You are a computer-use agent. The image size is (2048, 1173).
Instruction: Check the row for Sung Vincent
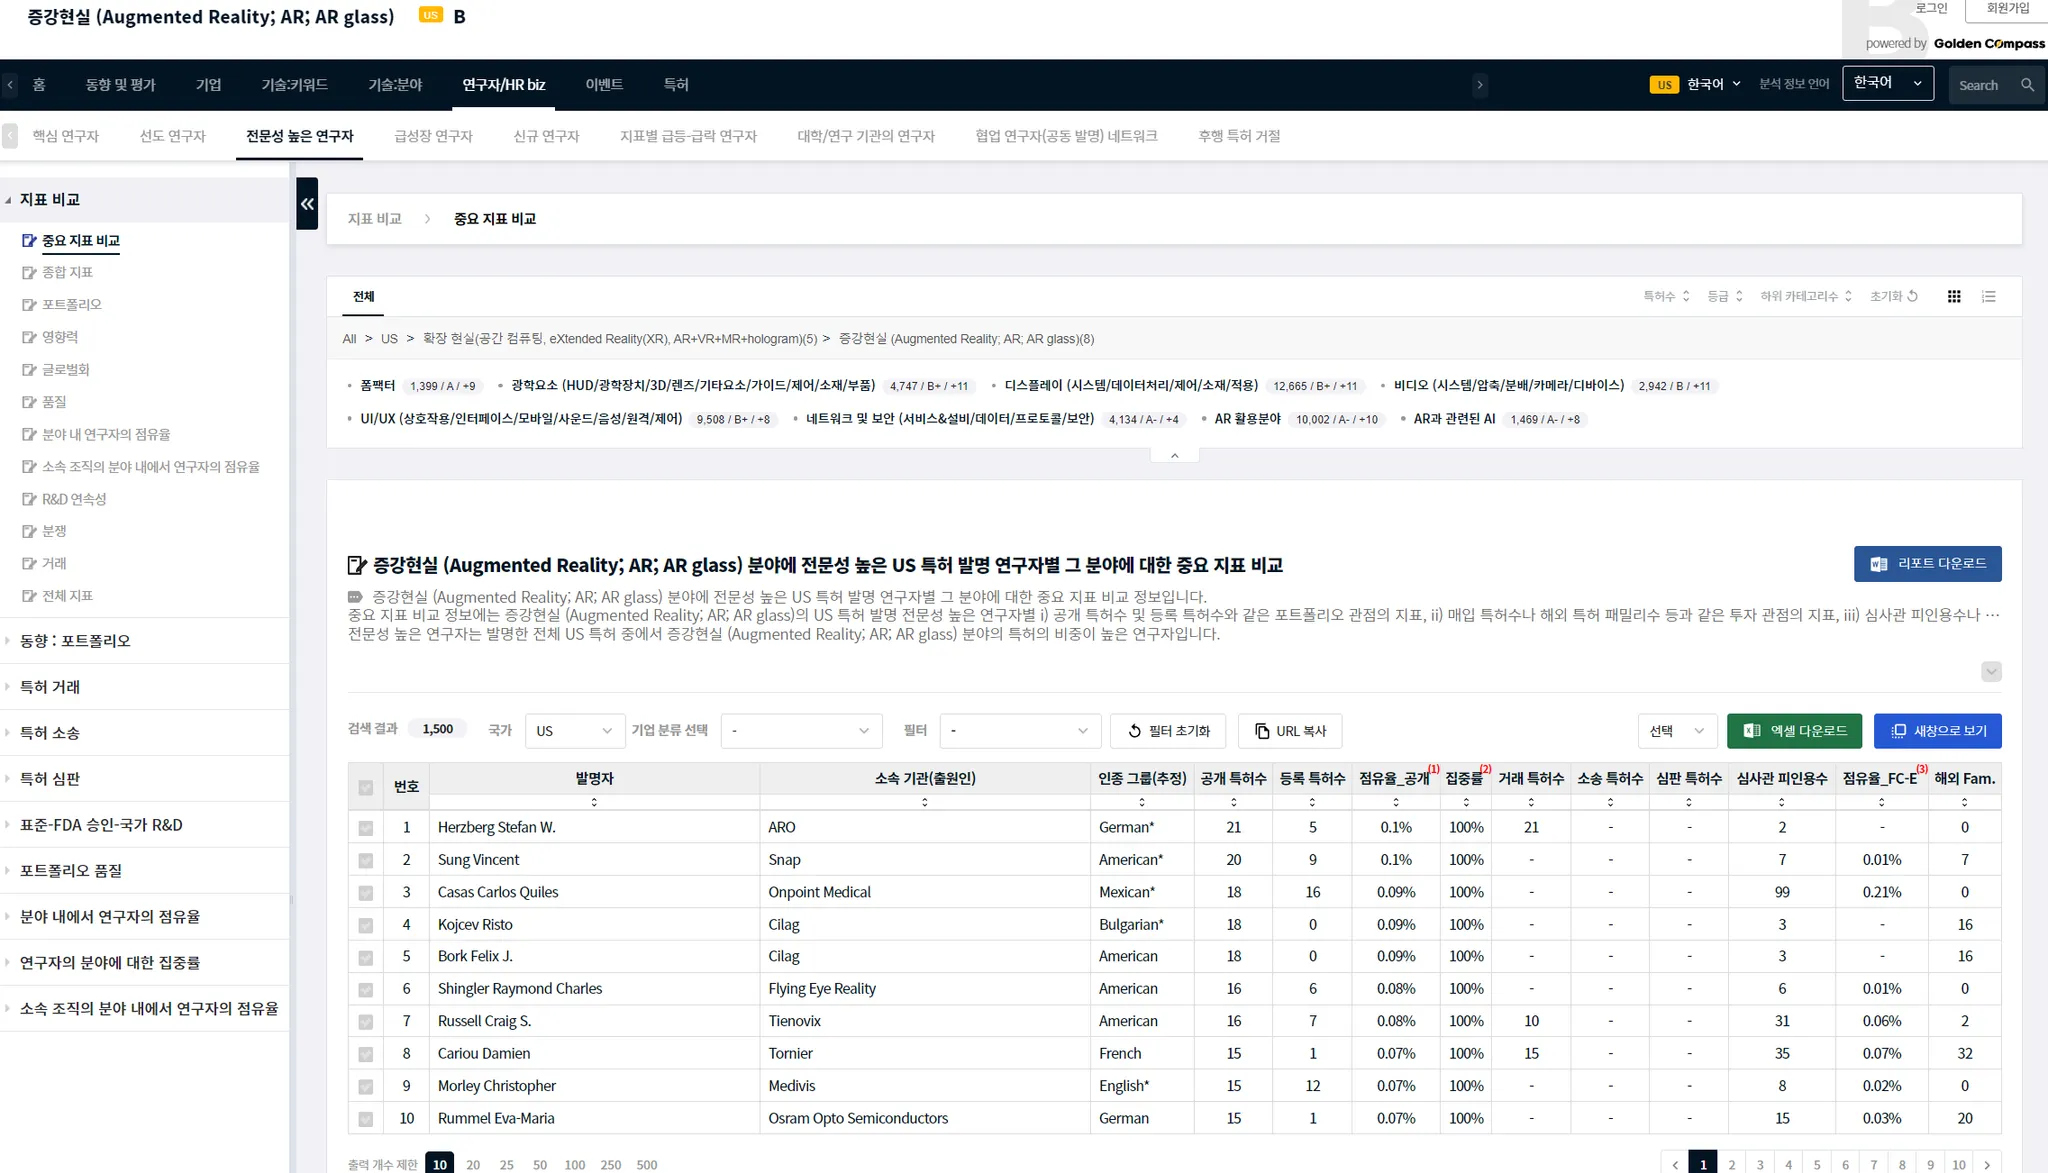366,860
